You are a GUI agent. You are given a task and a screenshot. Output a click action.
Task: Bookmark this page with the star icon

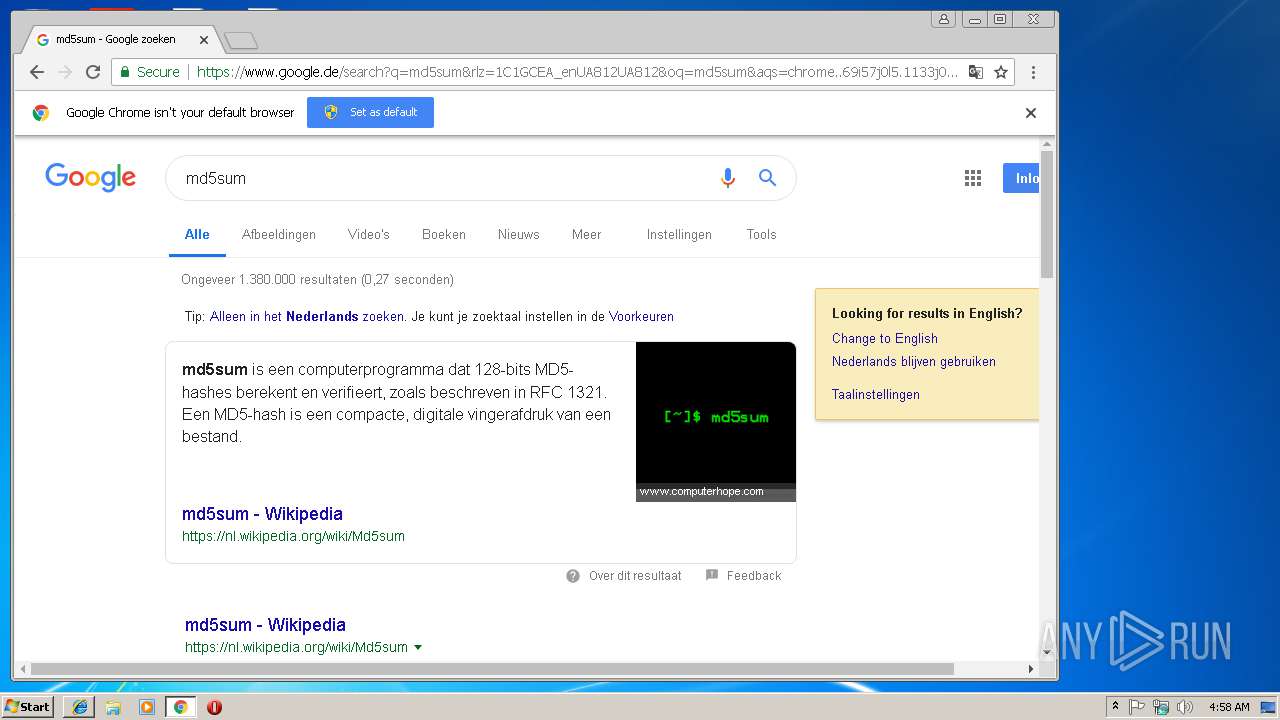click(x=1000, y=72)
